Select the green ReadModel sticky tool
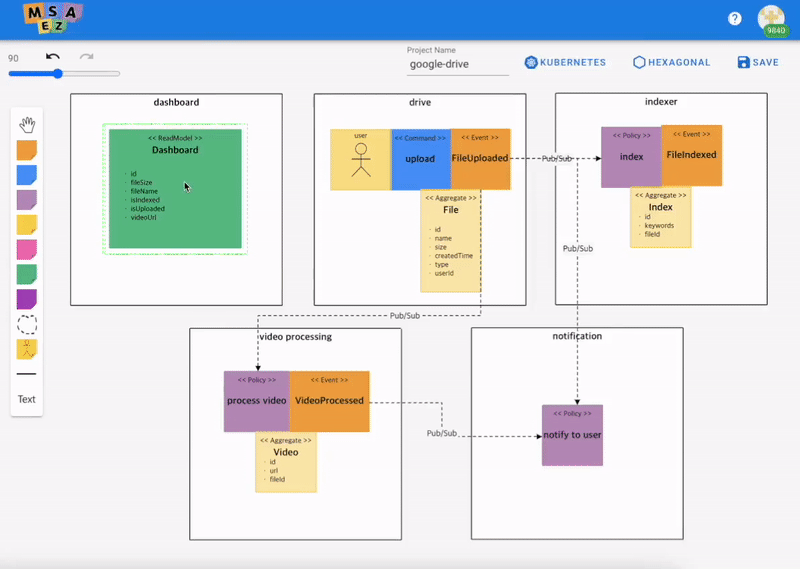This screenshot has height=569, width=800. pyautogui.click(x=27, y=275)
